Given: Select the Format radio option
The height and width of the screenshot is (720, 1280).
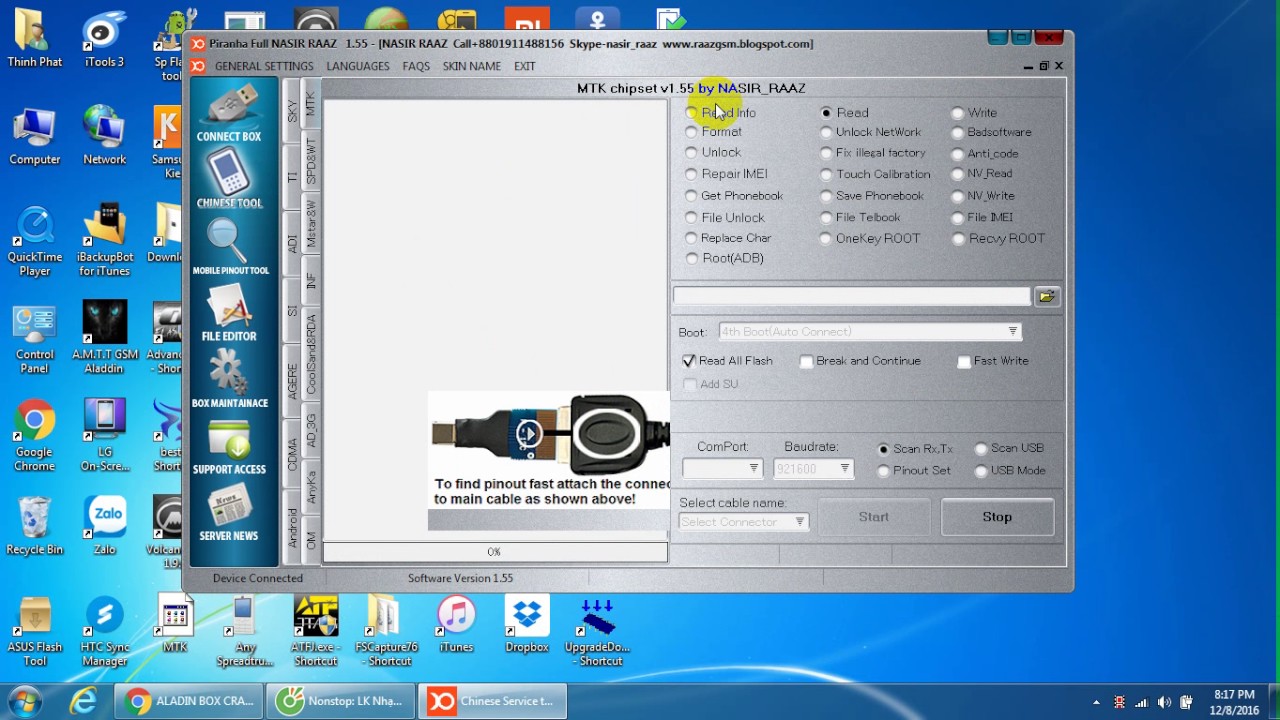Looking at the screenshot, I should (x=713, y=132).
